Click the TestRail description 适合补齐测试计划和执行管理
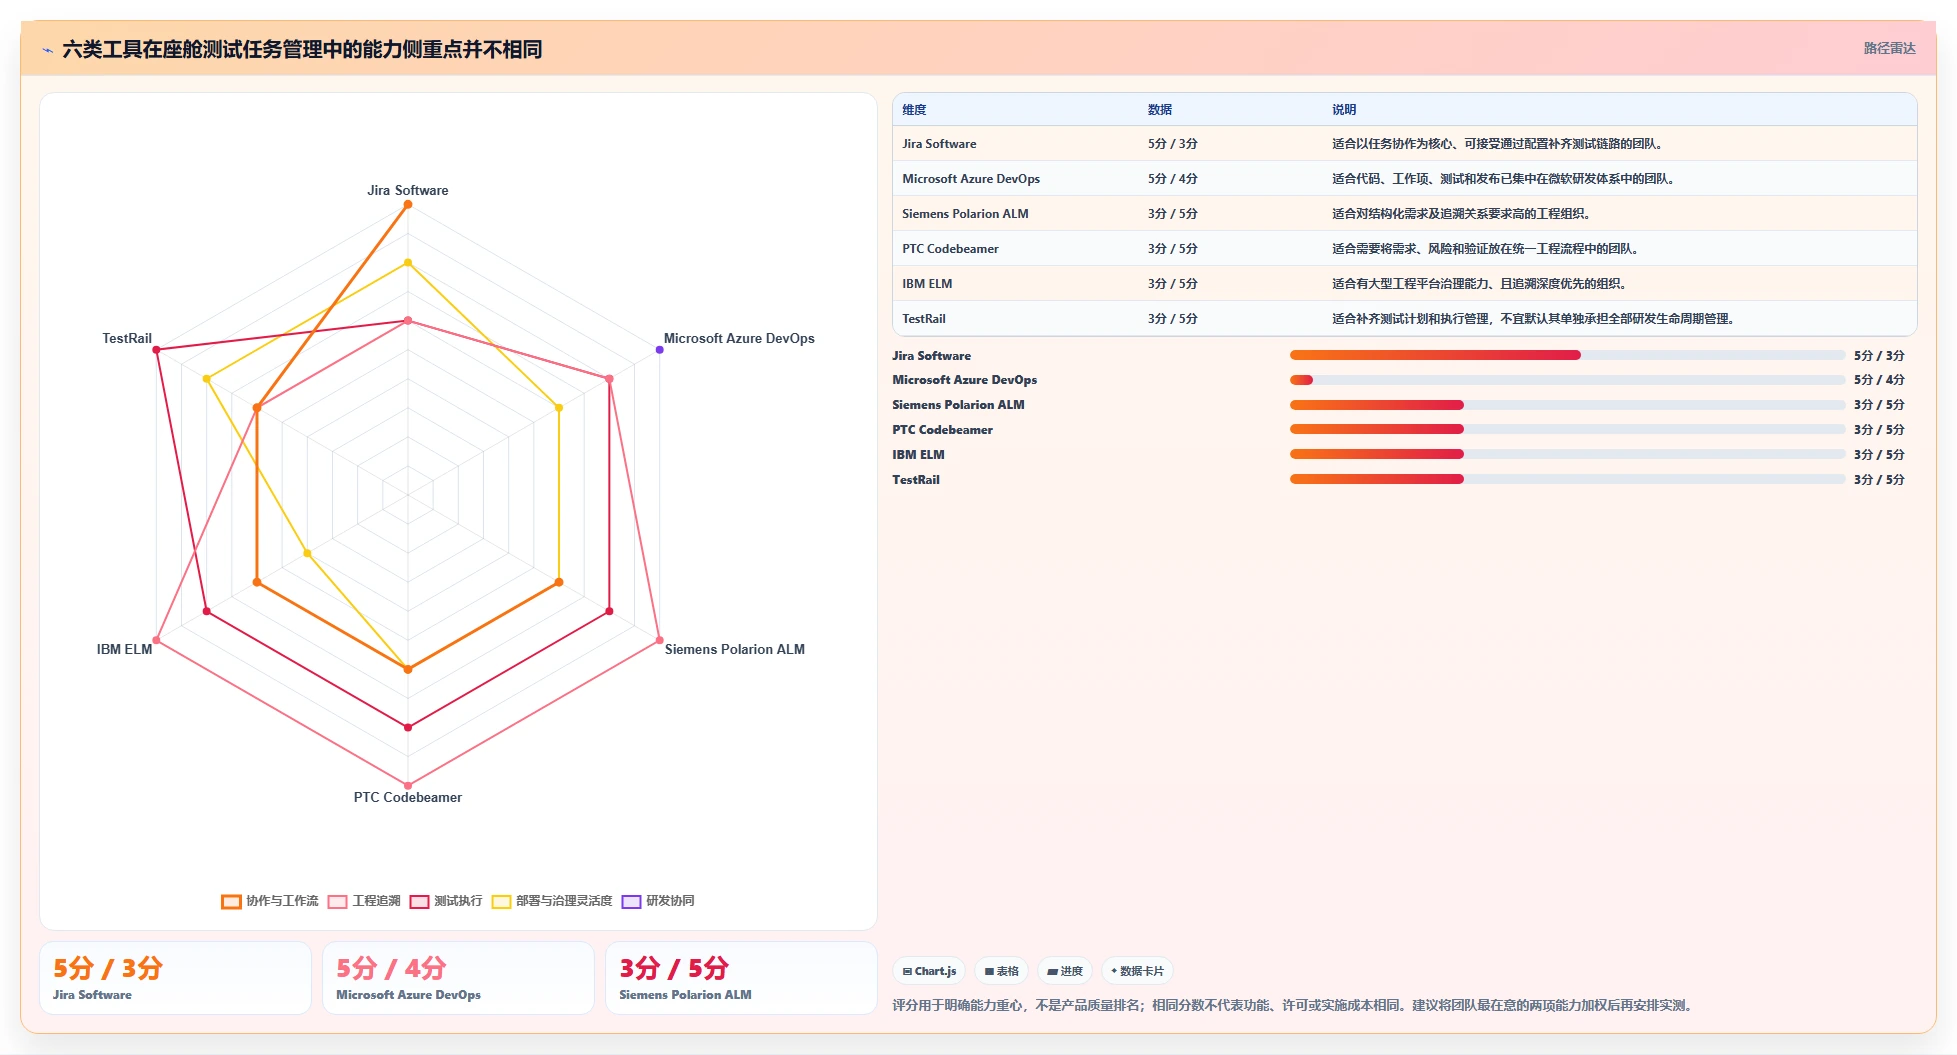The width and height of the screenshot is (1957, 1055). 1534,319
